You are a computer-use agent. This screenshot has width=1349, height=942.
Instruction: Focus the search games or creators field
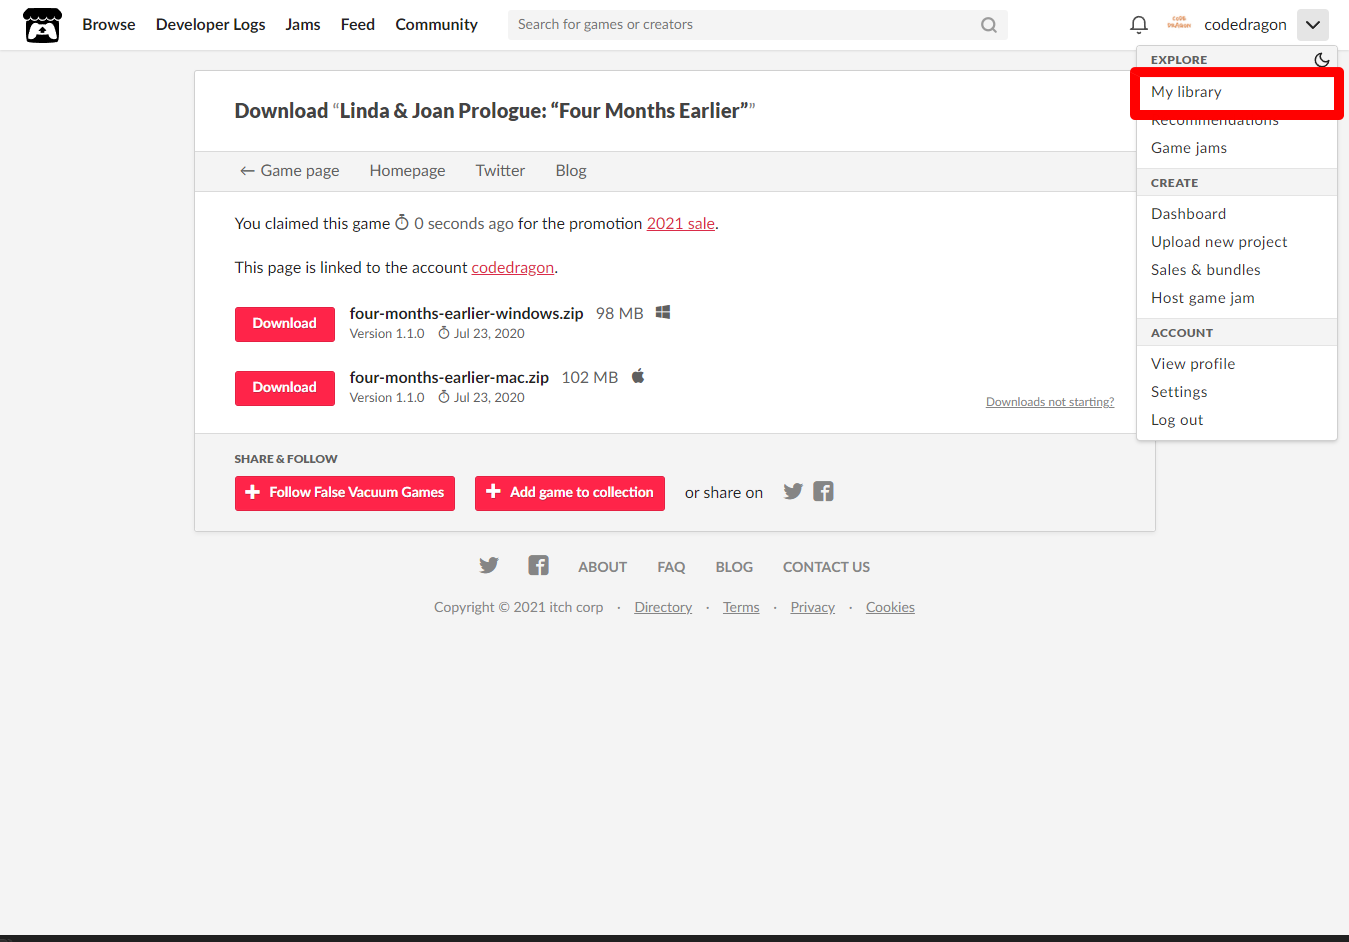tap(757, 25)
